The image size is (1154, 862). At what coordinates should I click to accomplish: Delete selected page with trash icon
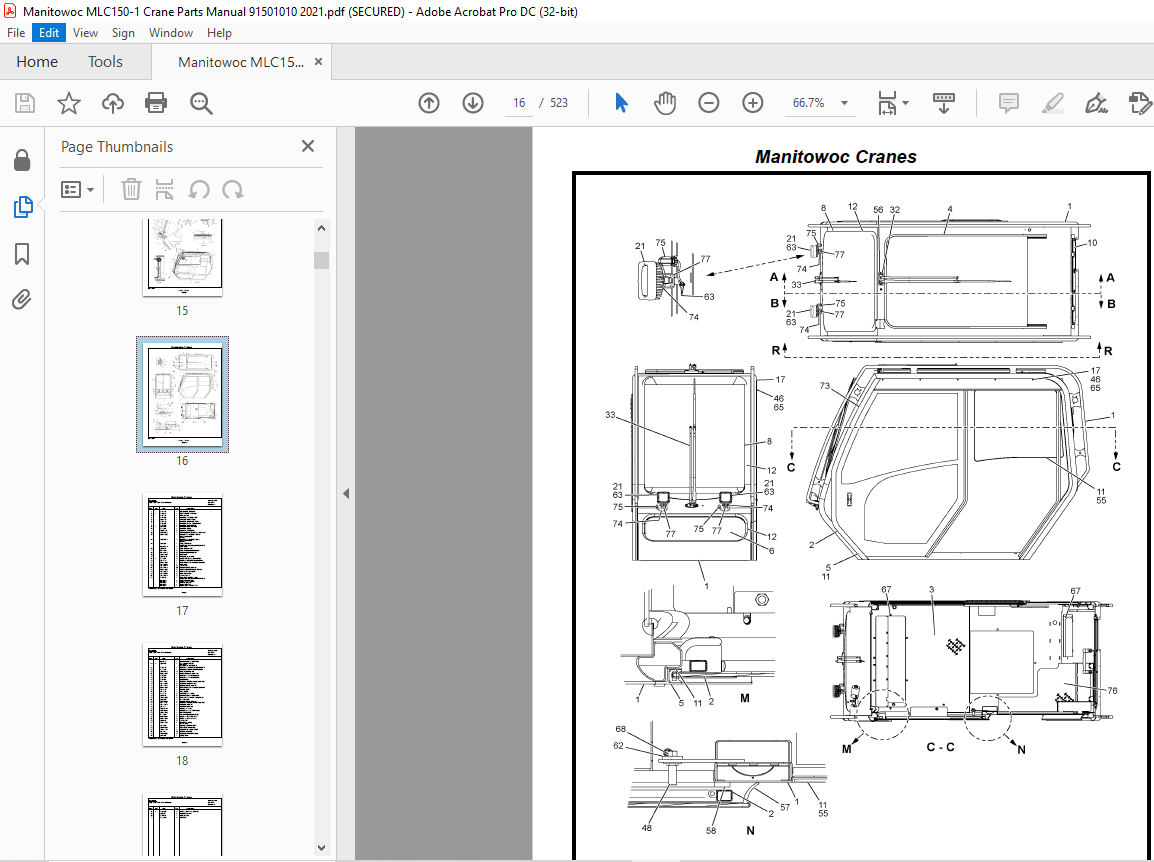point(131,189)
